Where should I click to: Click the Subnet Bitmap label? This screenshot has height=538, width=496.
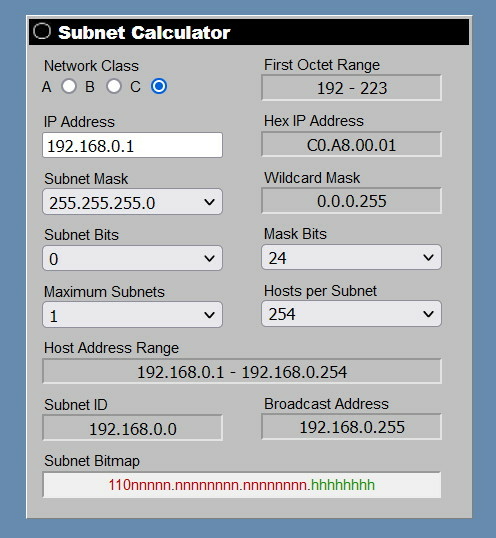pos(92,461)
